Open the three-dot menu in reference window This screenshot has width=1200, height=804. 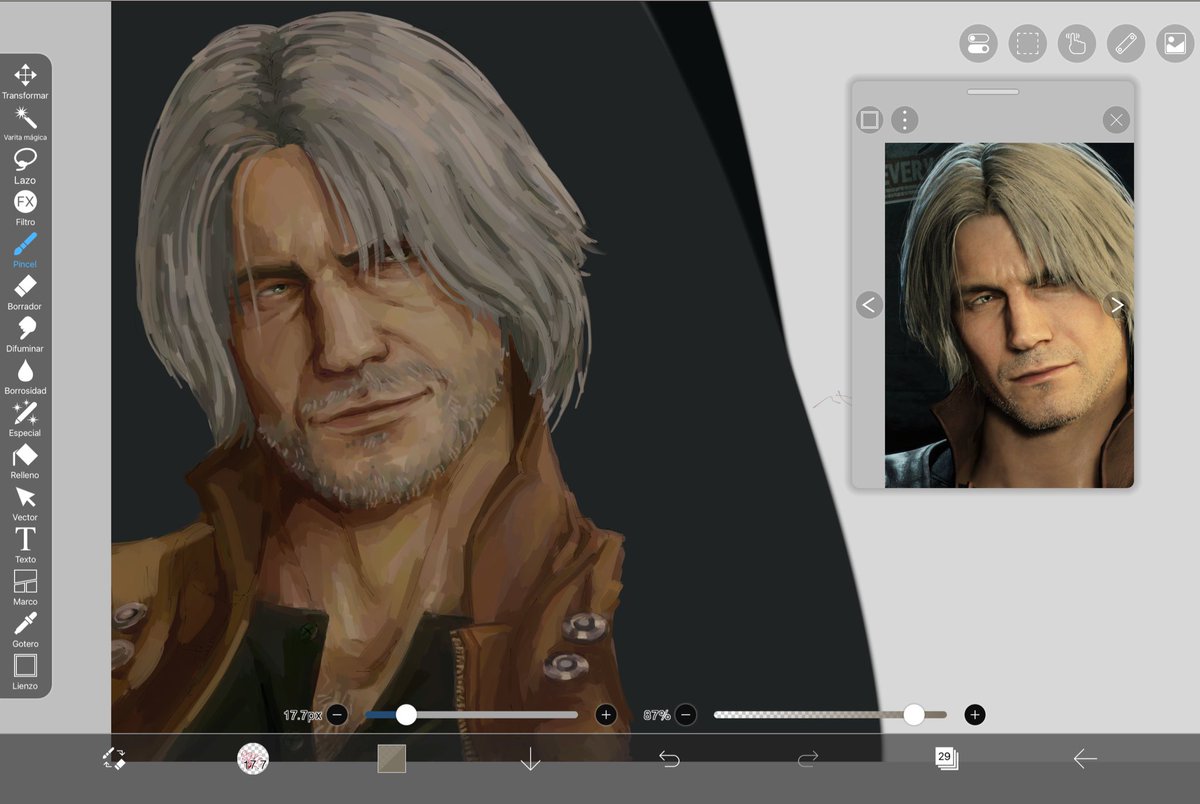(904, 120)
